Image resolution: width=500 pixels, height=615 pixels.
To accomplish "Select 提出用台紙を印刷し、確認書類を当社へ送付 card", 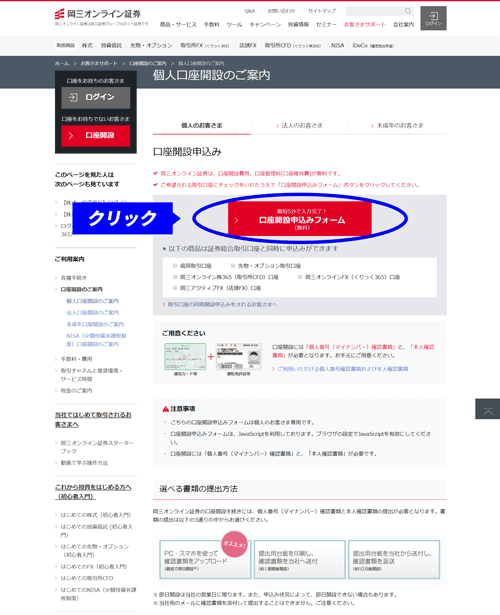I will point(300,559).
